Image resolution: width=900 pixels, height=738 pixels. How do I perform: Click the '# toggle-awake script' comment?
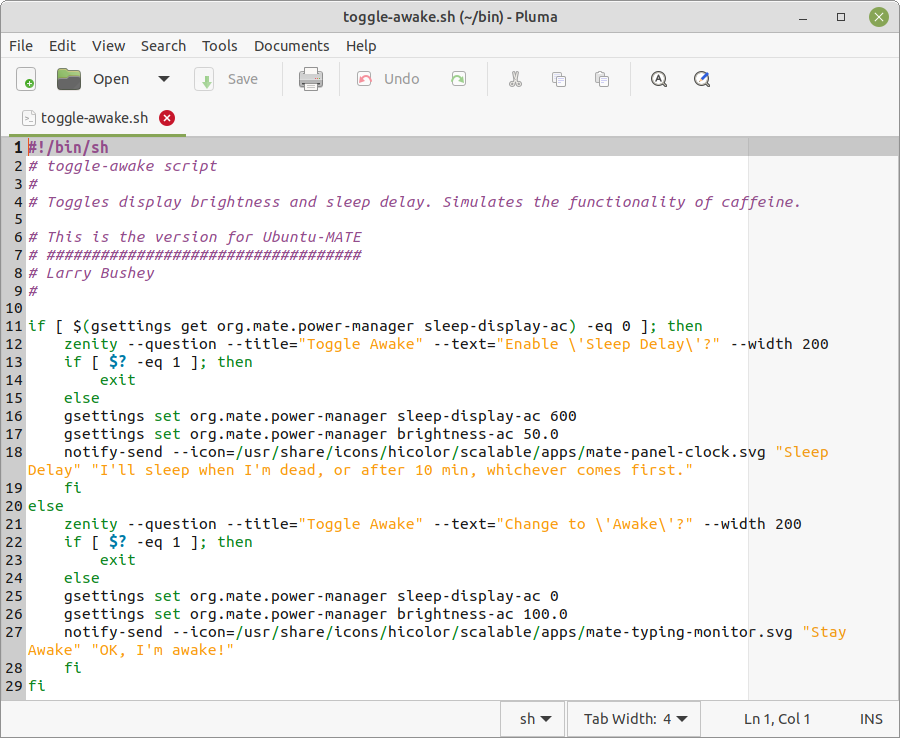pyautogui.click(x=123, y=166)
